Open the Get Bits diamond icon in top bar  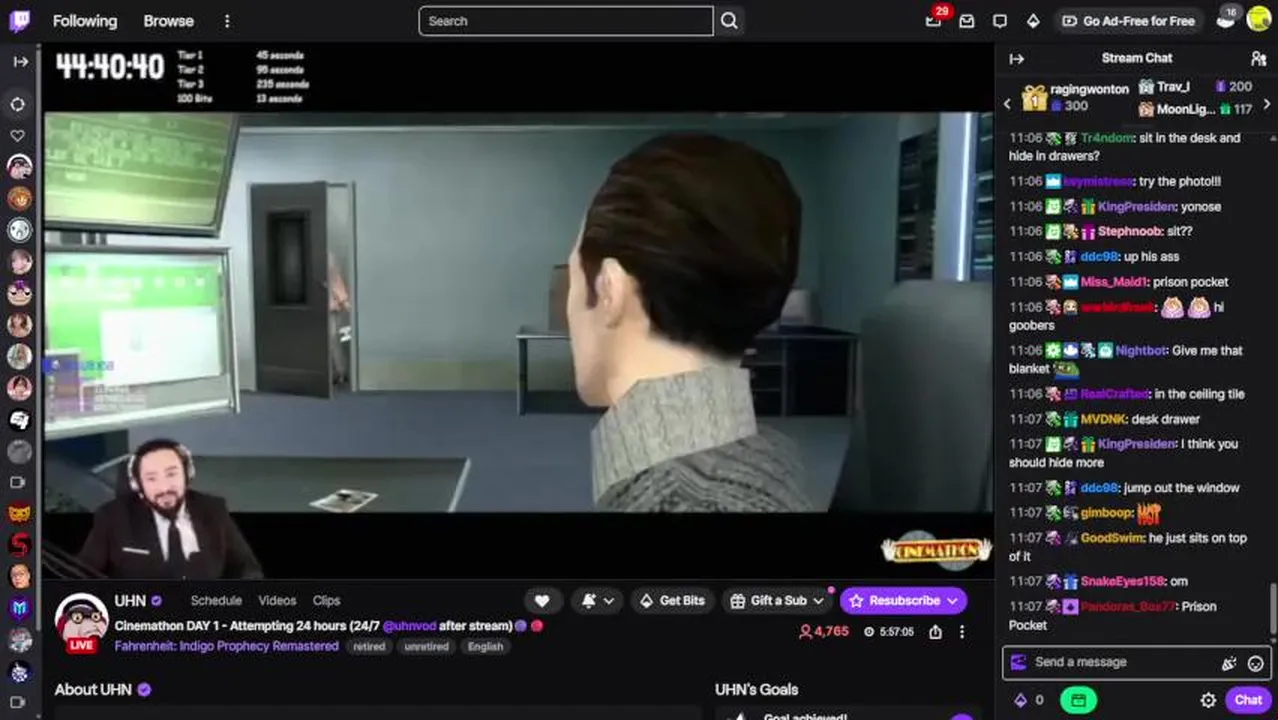(x=1033, y=21)
